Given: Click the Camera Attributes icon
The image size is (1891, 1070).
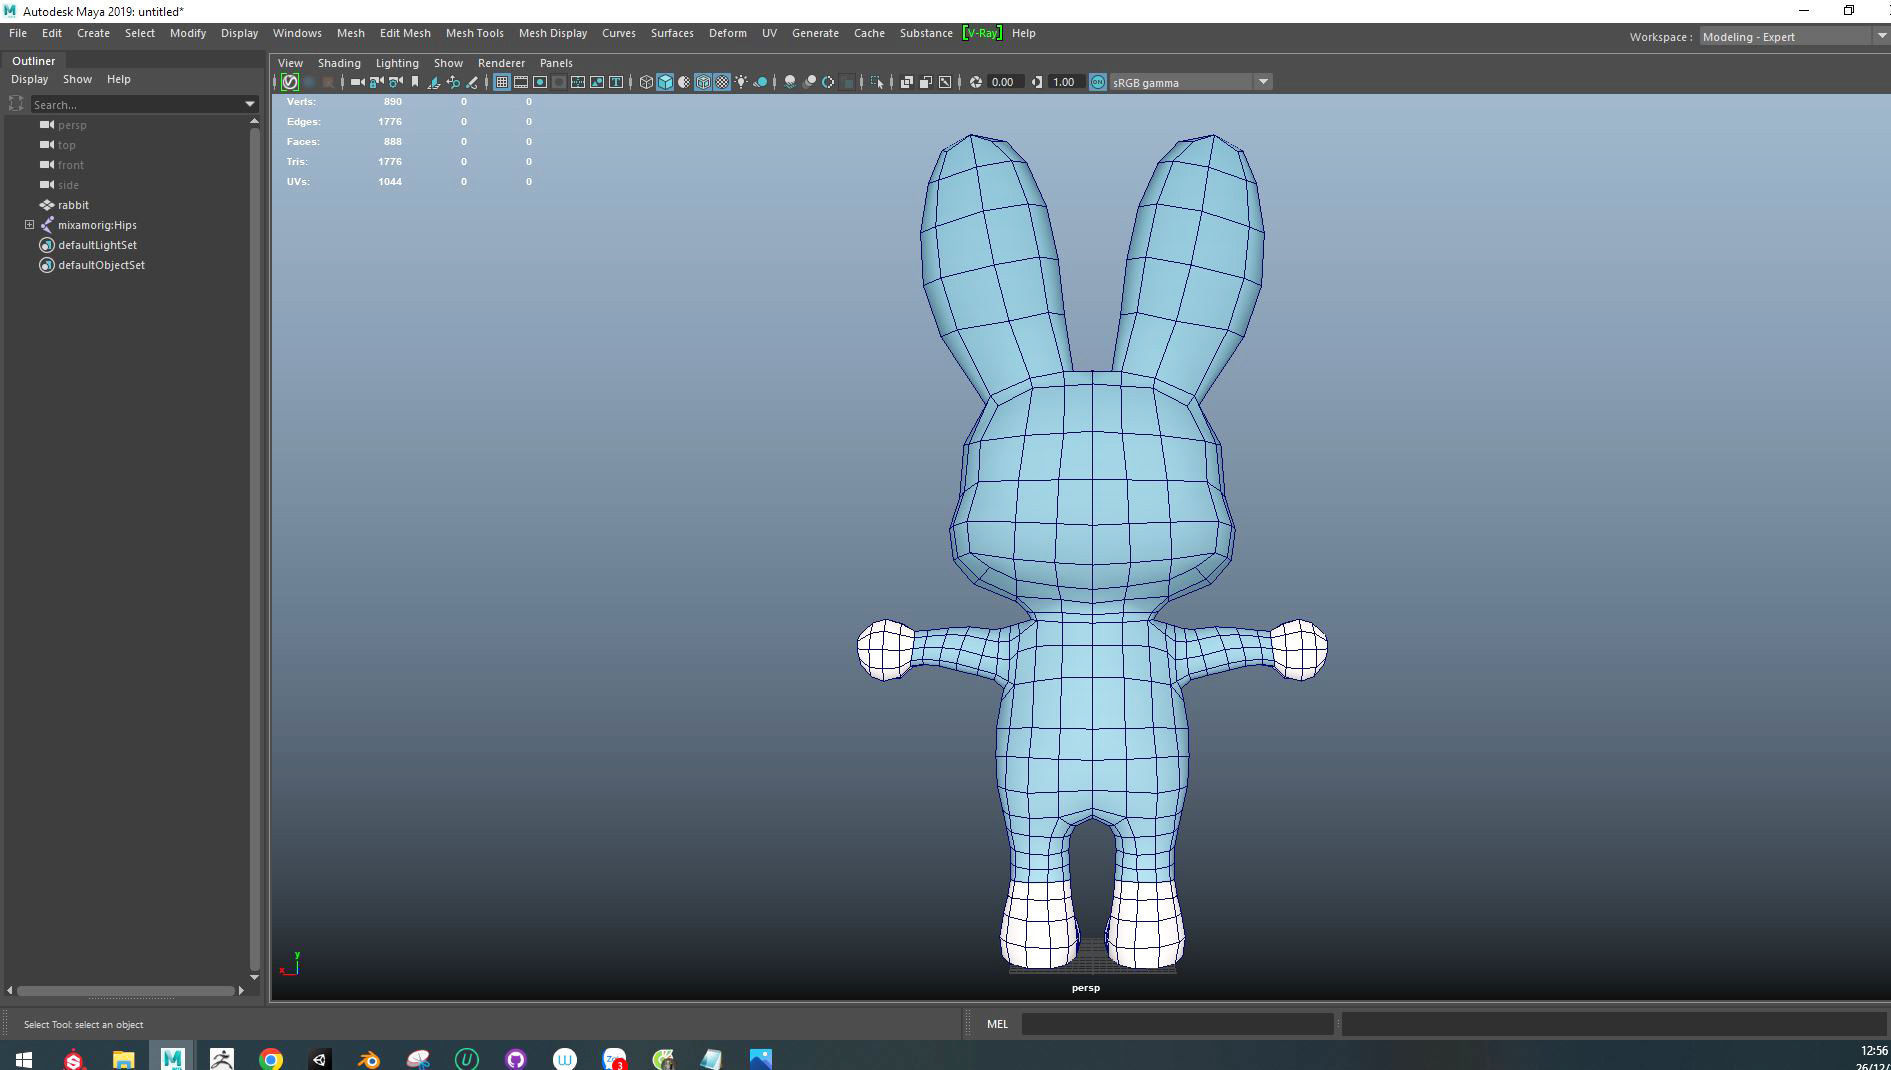Looking at the screenshot, I should (x=395, y=82).
